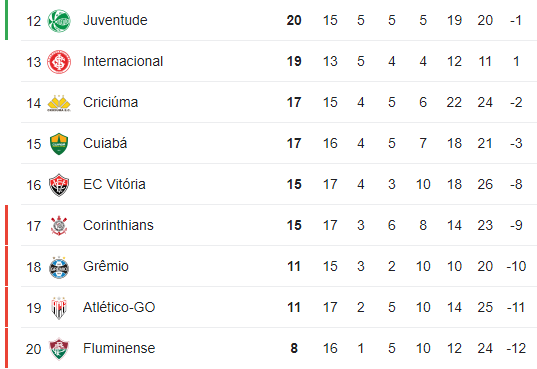Image resolution: width=537 pixels, height=369 pixels.
Task: Click the Corinthians club badge icon
Action: (59, 226)
